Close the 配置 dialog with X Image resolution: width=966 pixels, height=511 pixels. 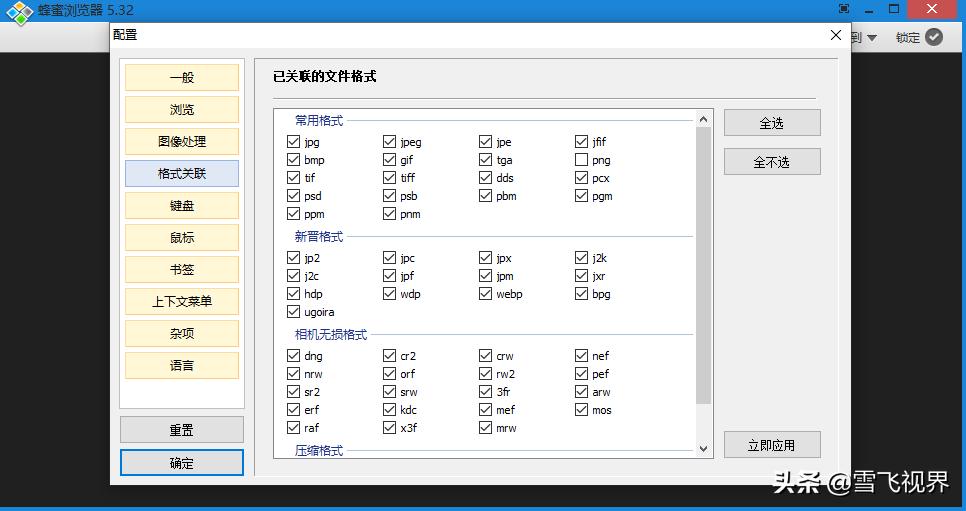pyautogui.click(x=836, y=35)
